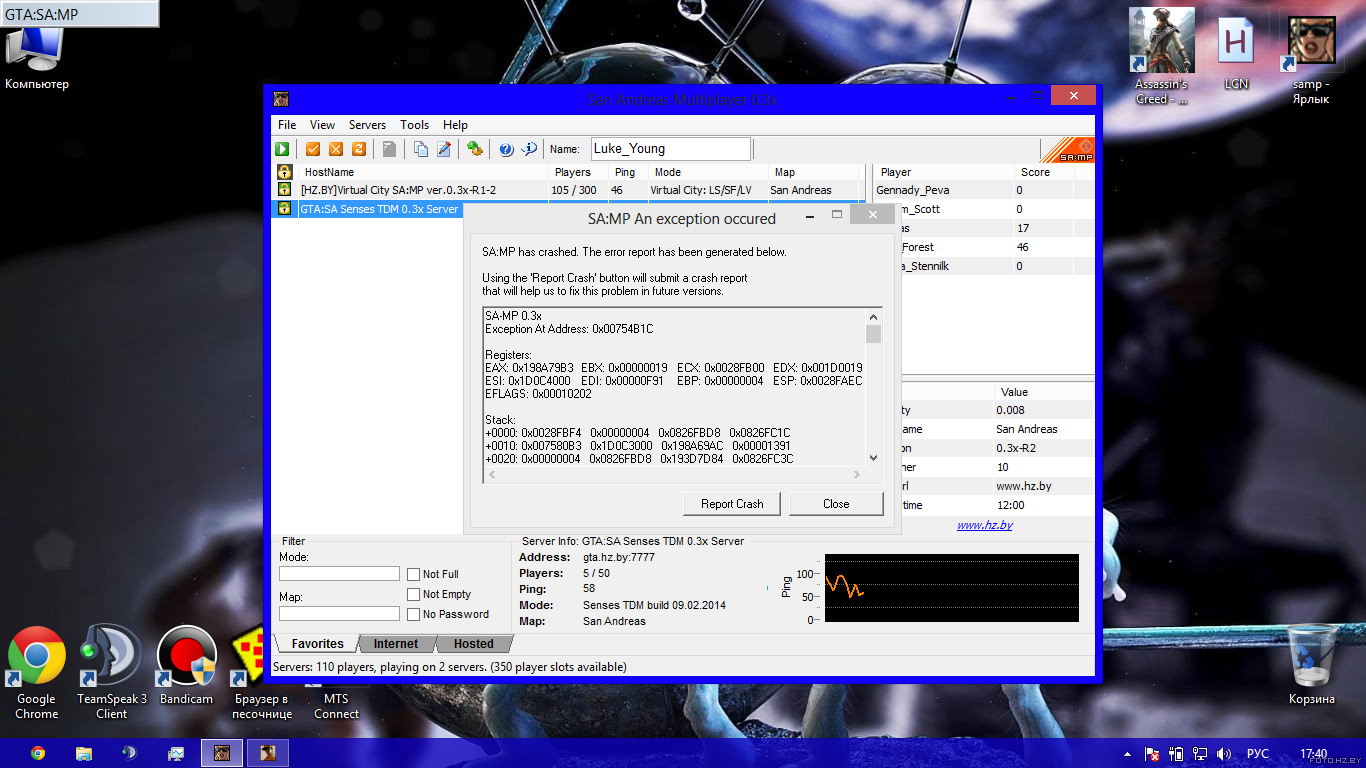The height and width of the screenshot is (768, 1366).
Task: Click scroll up arrow in crash report
Action: pos(873,316)
